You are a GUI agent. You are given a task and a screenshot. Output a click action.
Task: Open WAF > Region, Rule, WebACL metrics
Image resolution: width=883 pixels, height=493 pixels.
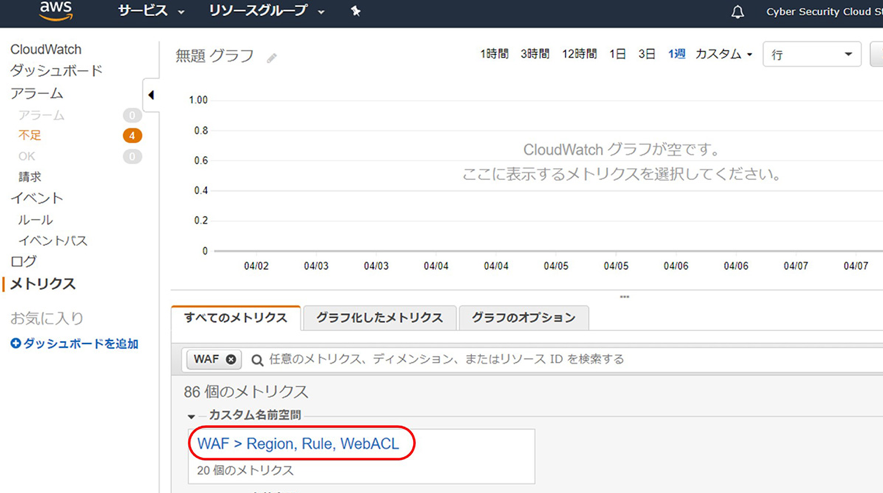coord(298,444)
